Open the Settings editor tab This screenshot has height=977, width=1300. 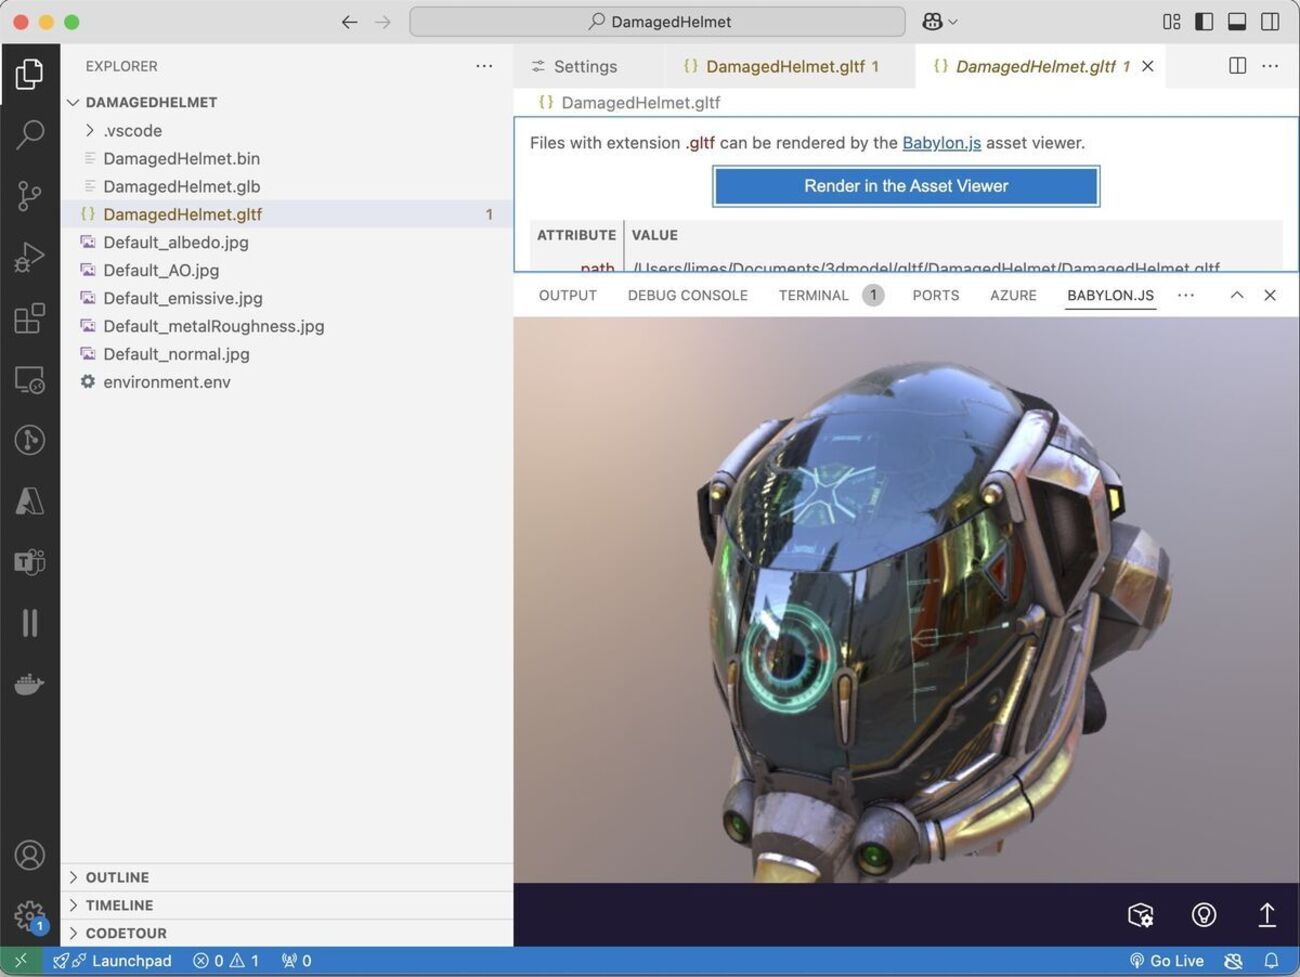click(585, 66)
